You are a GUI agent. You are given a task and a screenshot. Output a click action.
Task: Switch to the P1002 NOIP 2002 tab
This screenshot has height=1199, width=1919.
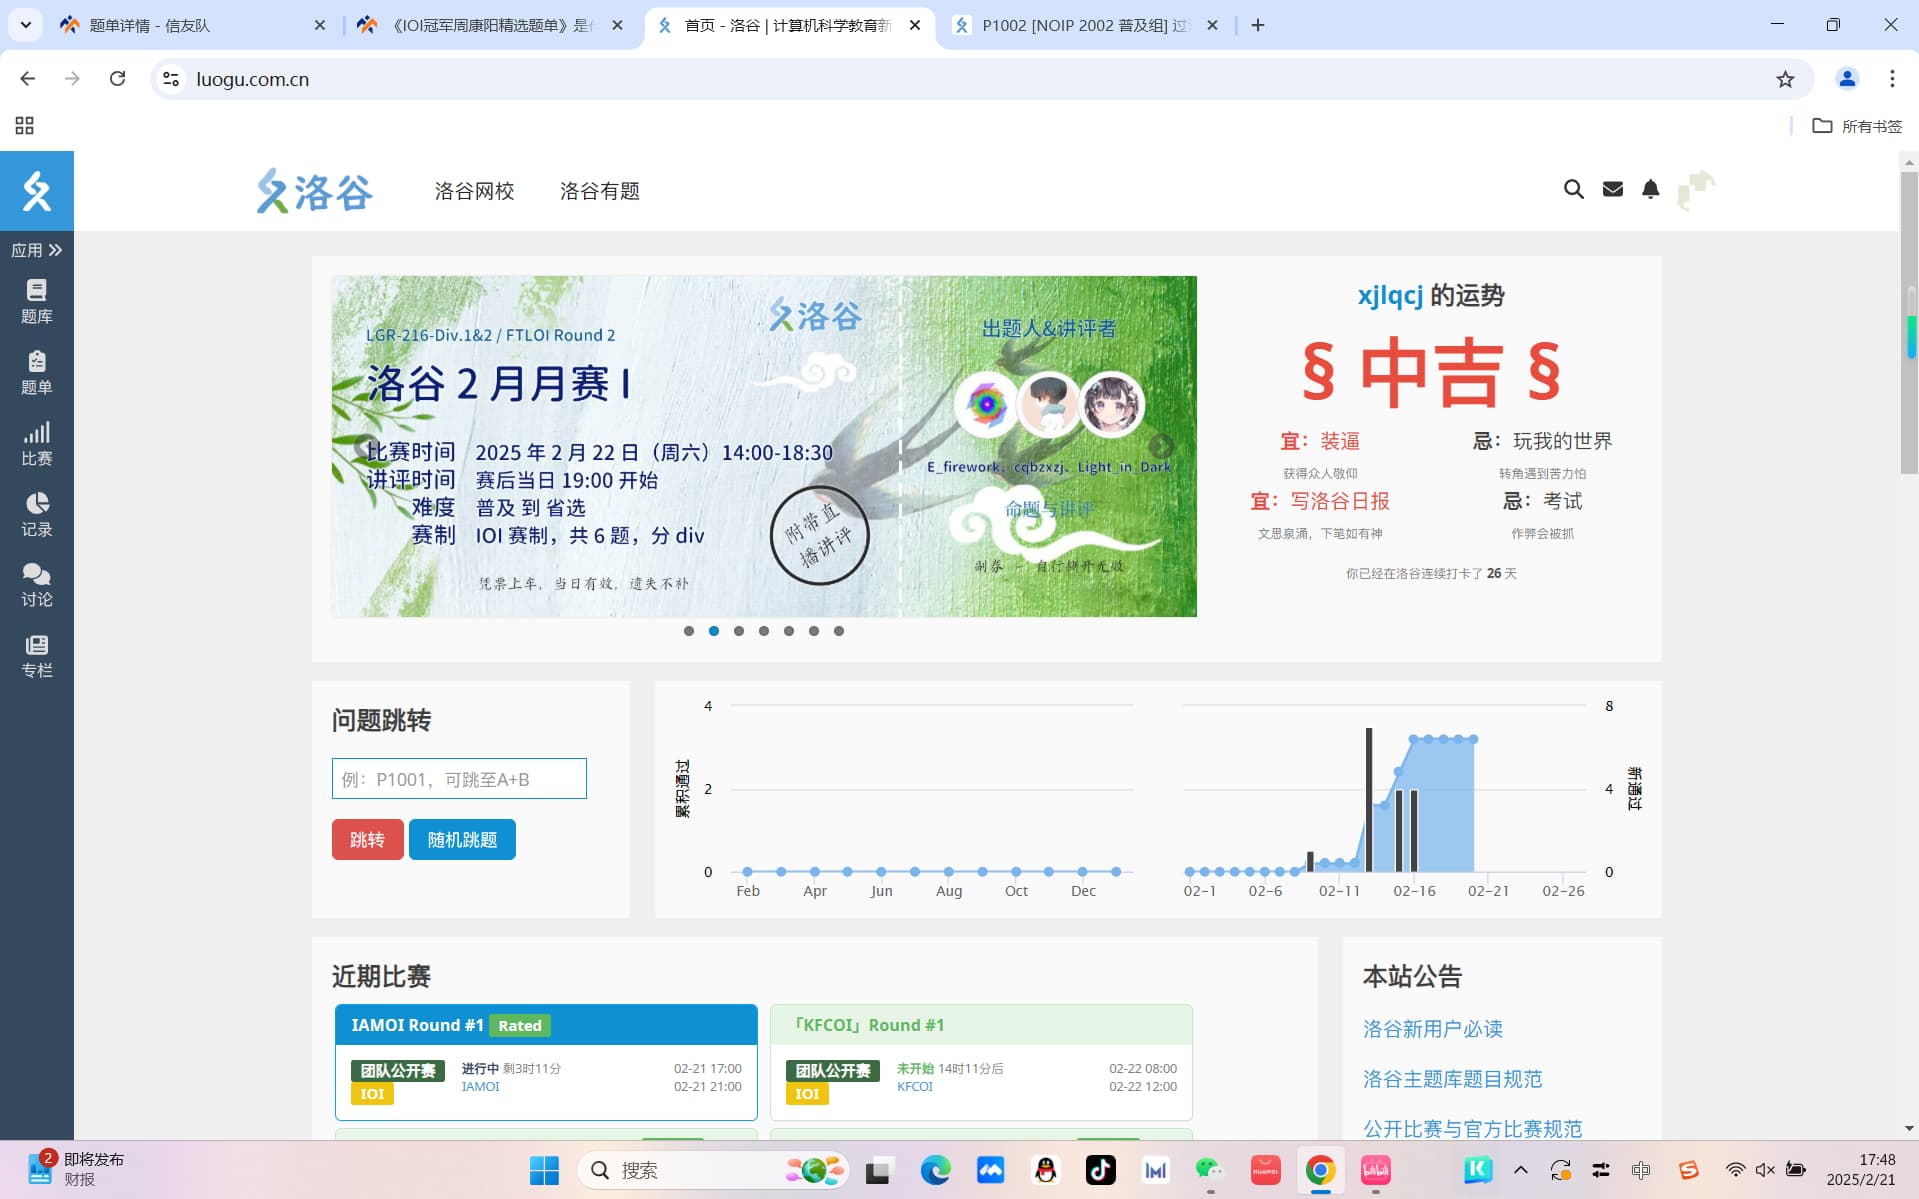(x=1085, y=25)
